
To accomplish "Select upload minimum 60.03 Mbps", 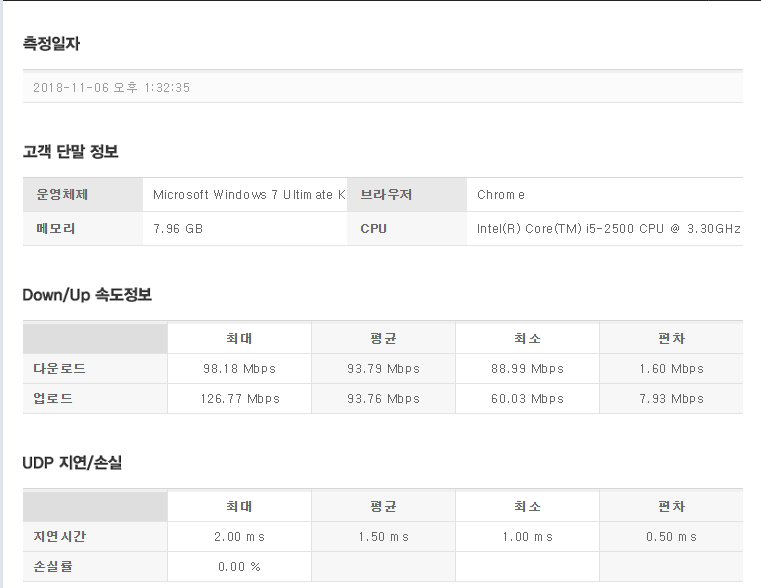I will (527, 399).
